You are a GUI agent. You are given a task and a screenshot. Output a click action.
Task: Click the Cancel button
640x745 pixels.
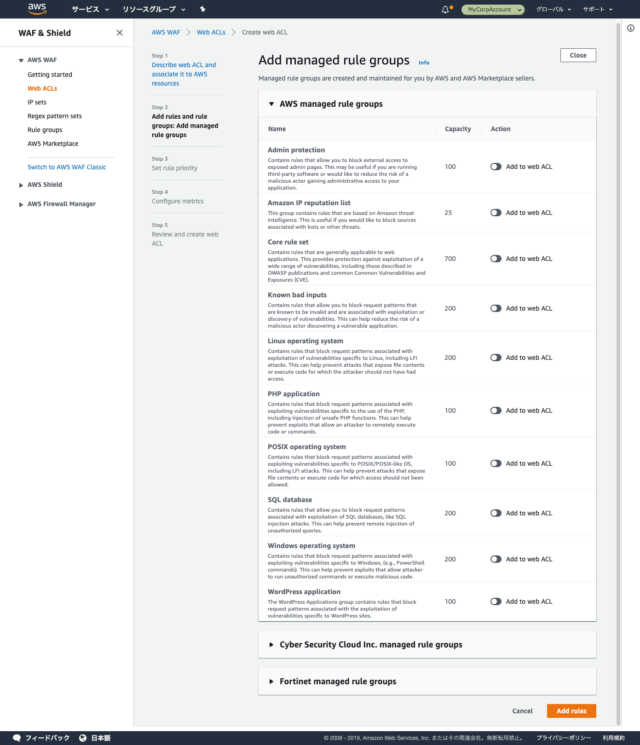(x=522, y=711)
